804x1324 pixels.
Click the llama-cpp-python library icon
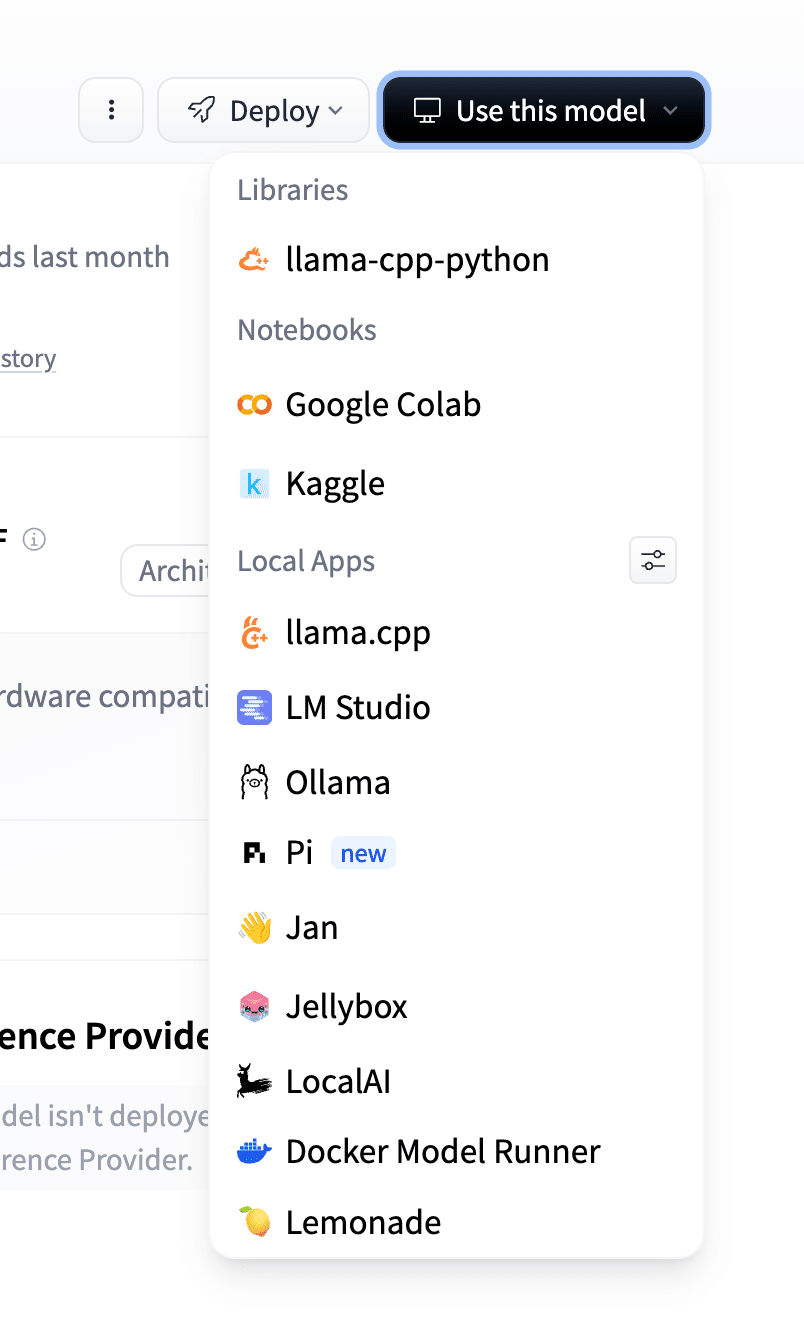tap(254, 260)
